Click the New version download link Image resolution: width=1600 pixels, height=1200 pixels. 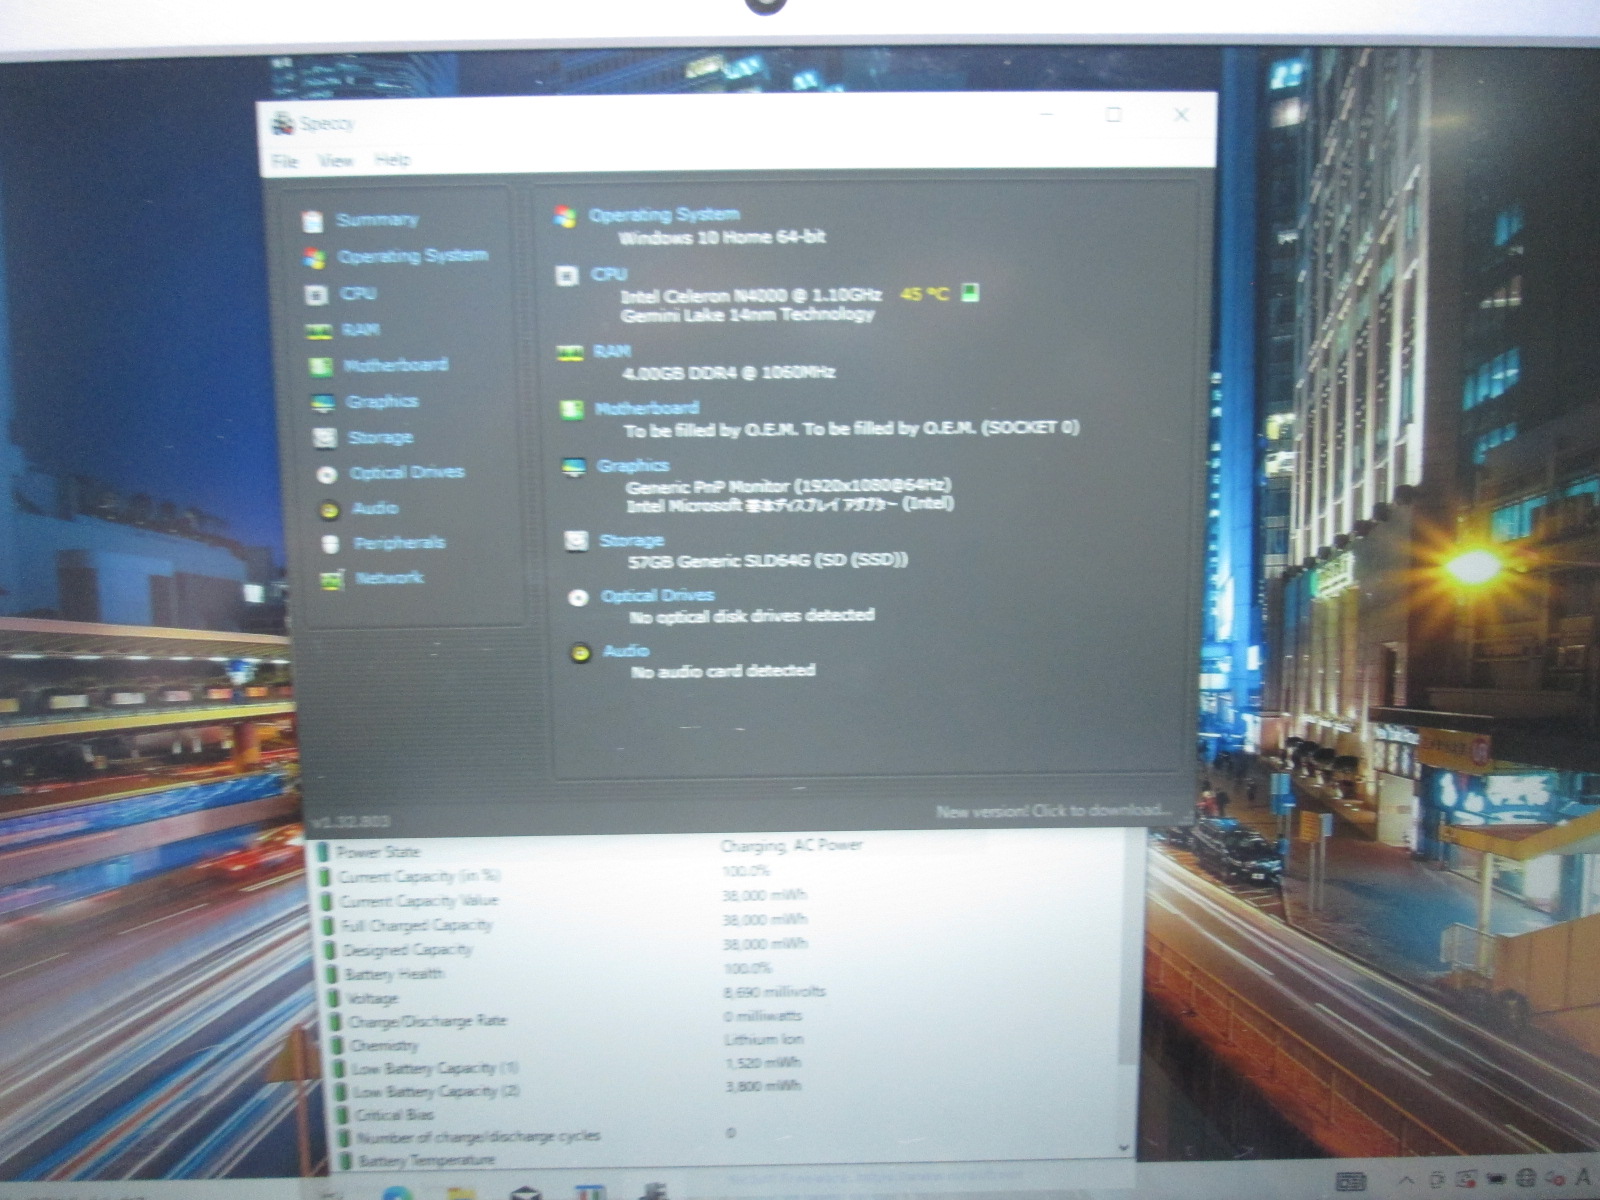tap(1050, 811)
